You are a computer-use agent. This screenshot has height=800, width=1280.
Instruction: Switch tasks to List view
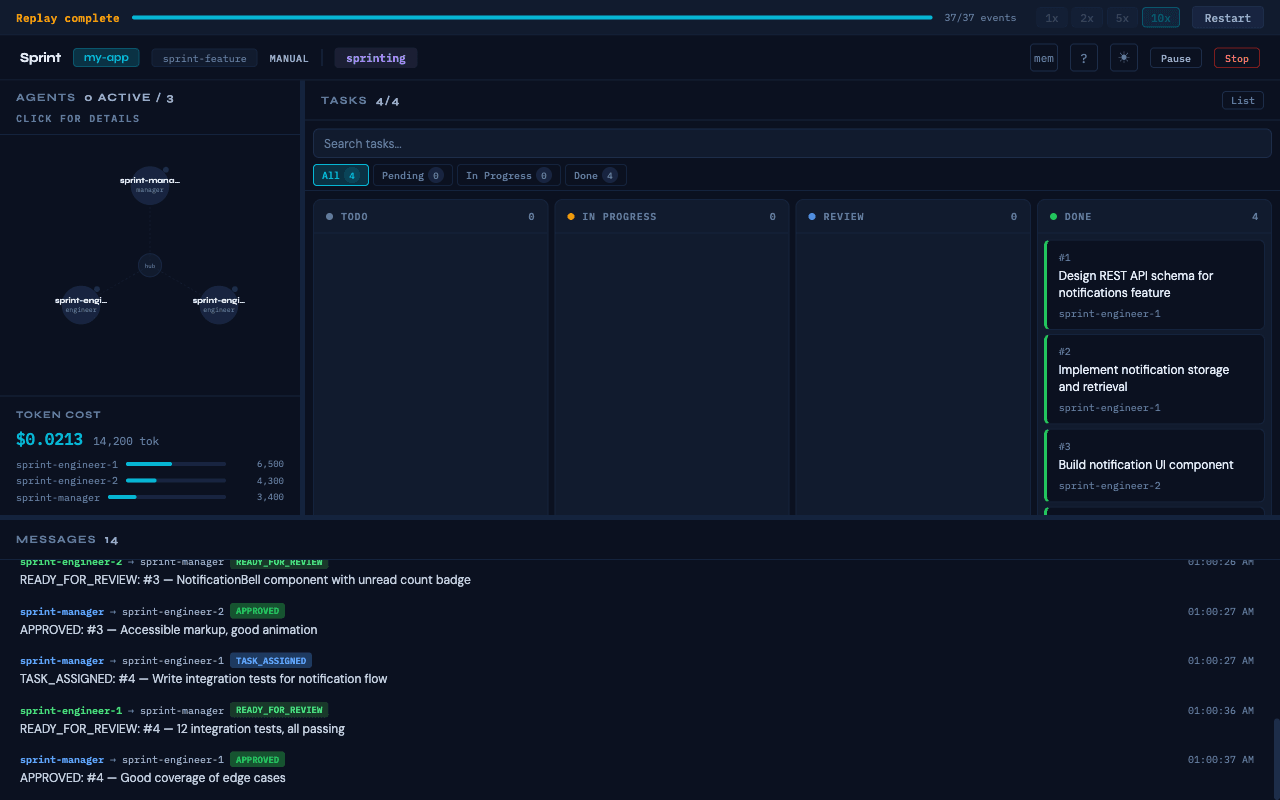[1242, 100]
